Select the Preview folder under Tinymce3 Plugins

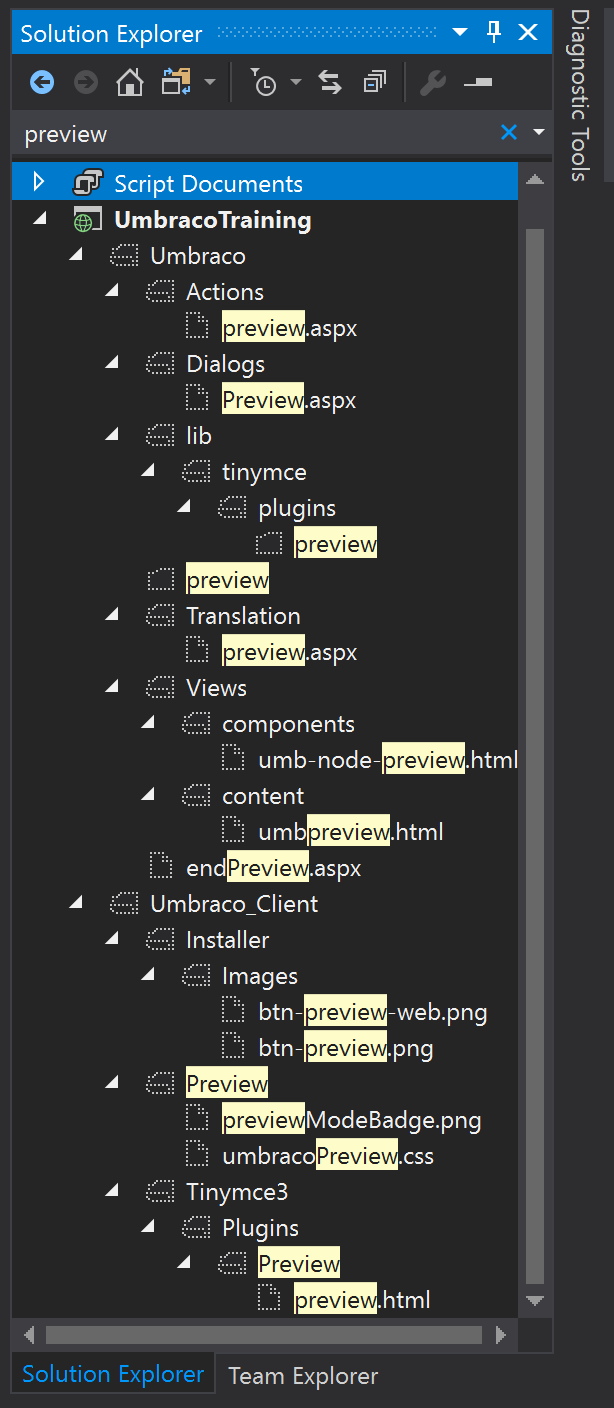point(300,1264)
